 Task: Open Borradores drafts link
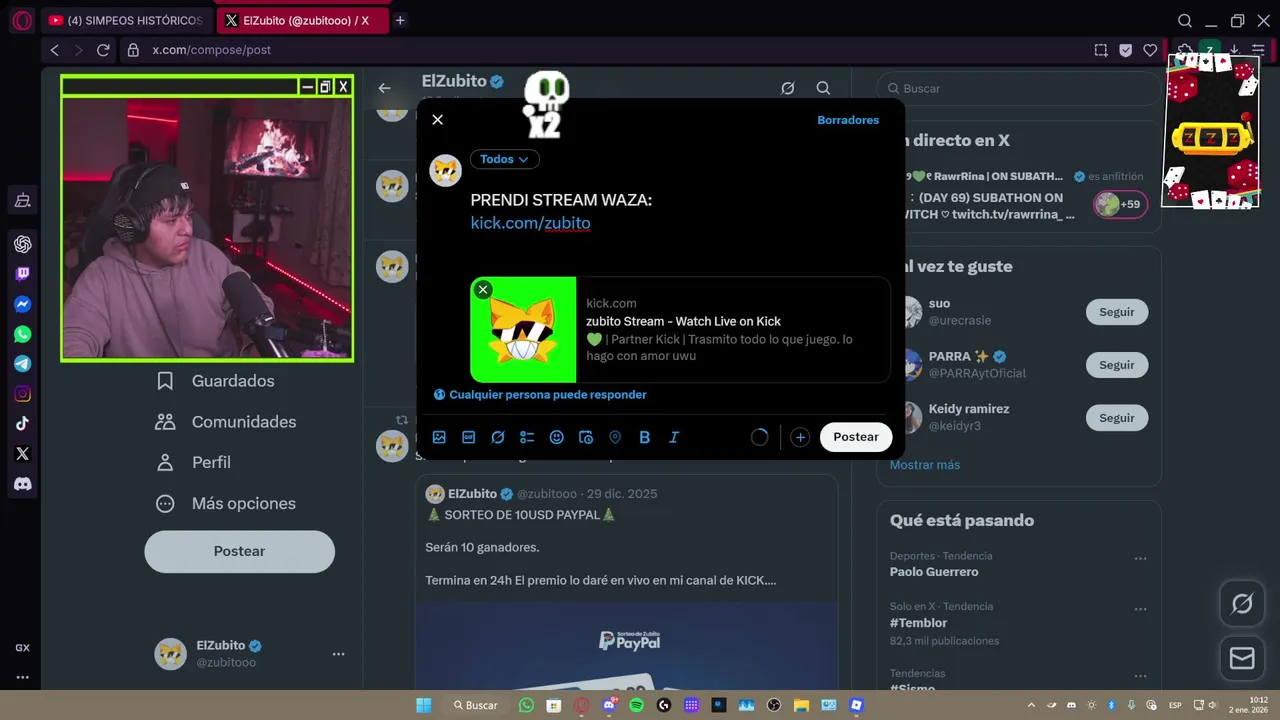(x=848, y=120)
